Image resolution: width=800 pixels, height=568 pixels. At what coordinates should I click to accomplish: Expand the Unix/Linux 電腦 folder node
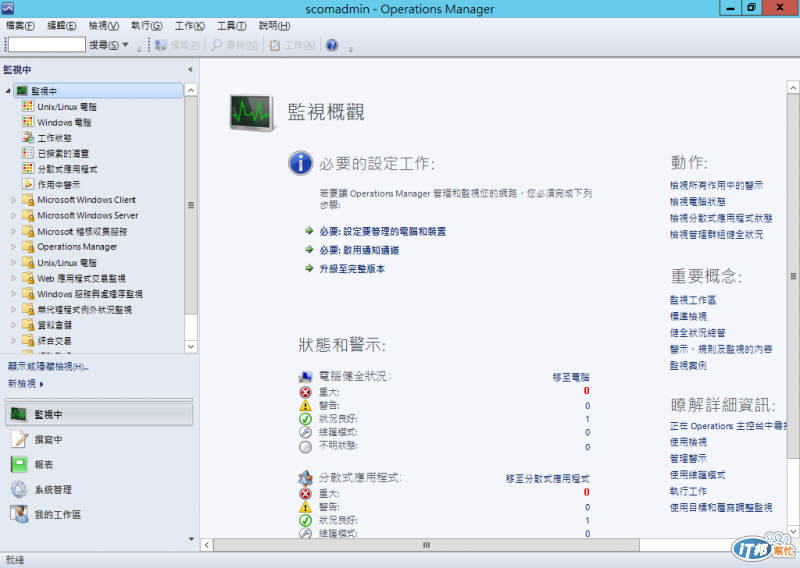click(14, 262)
